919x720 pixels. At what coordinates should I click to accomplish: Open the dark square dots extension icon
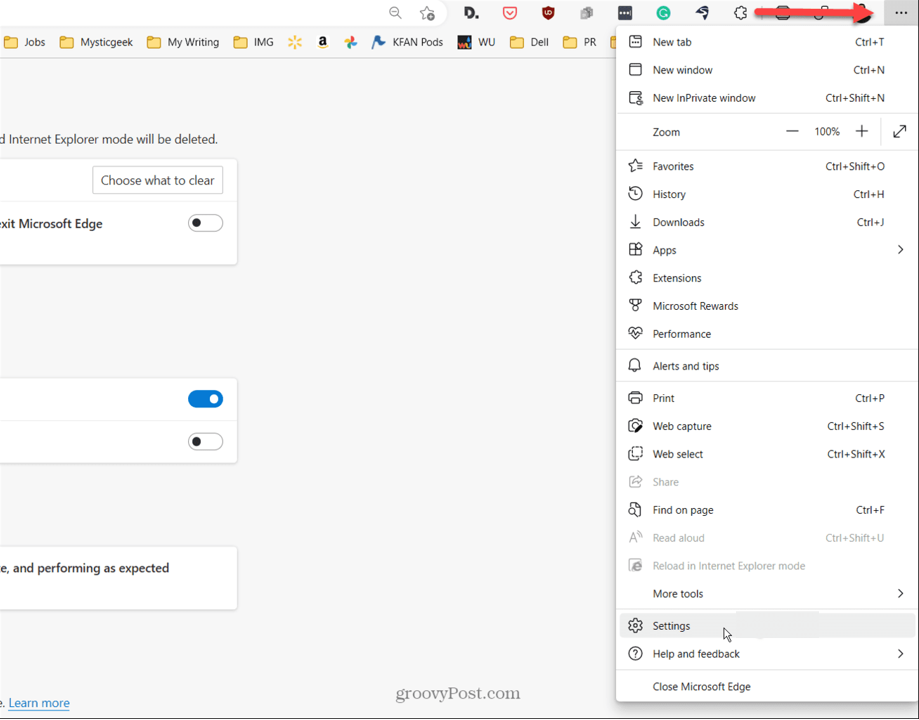[x=625, y=13]
